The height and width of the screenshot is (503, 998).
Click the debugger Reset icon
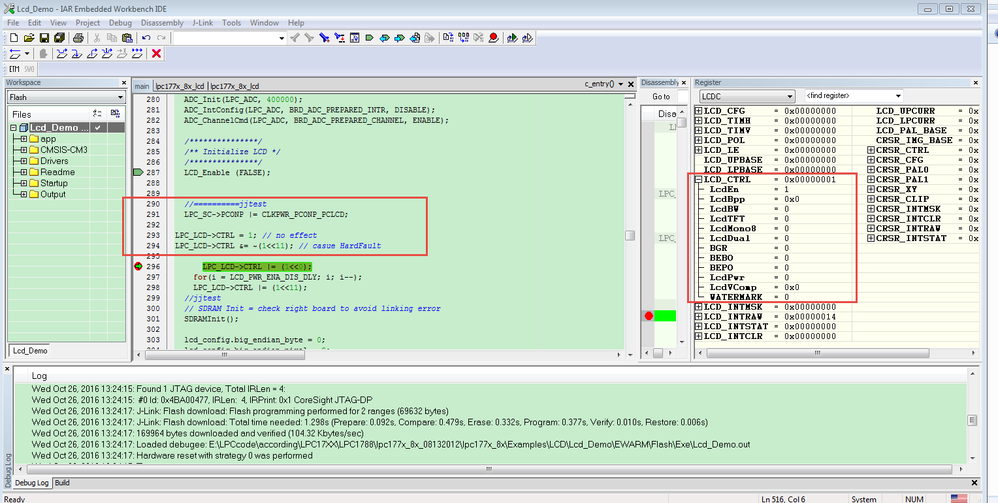coord(14,53)
